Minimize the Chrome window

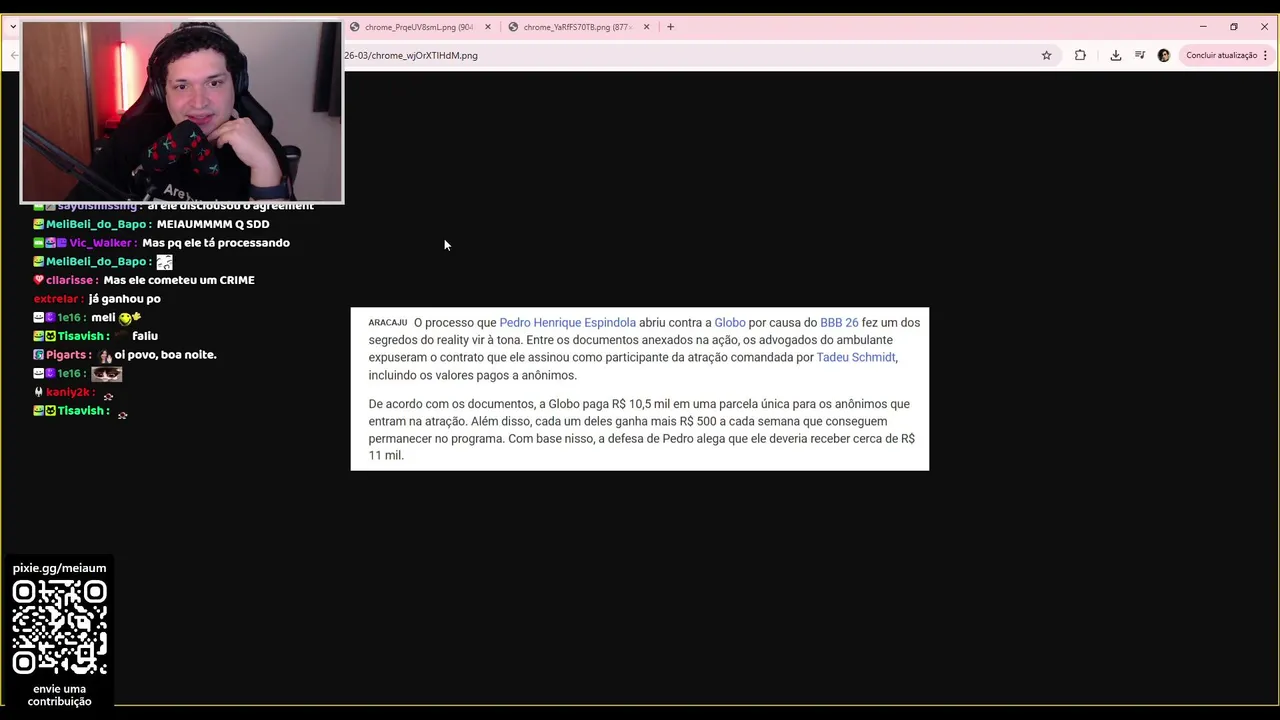(1203, 27)
